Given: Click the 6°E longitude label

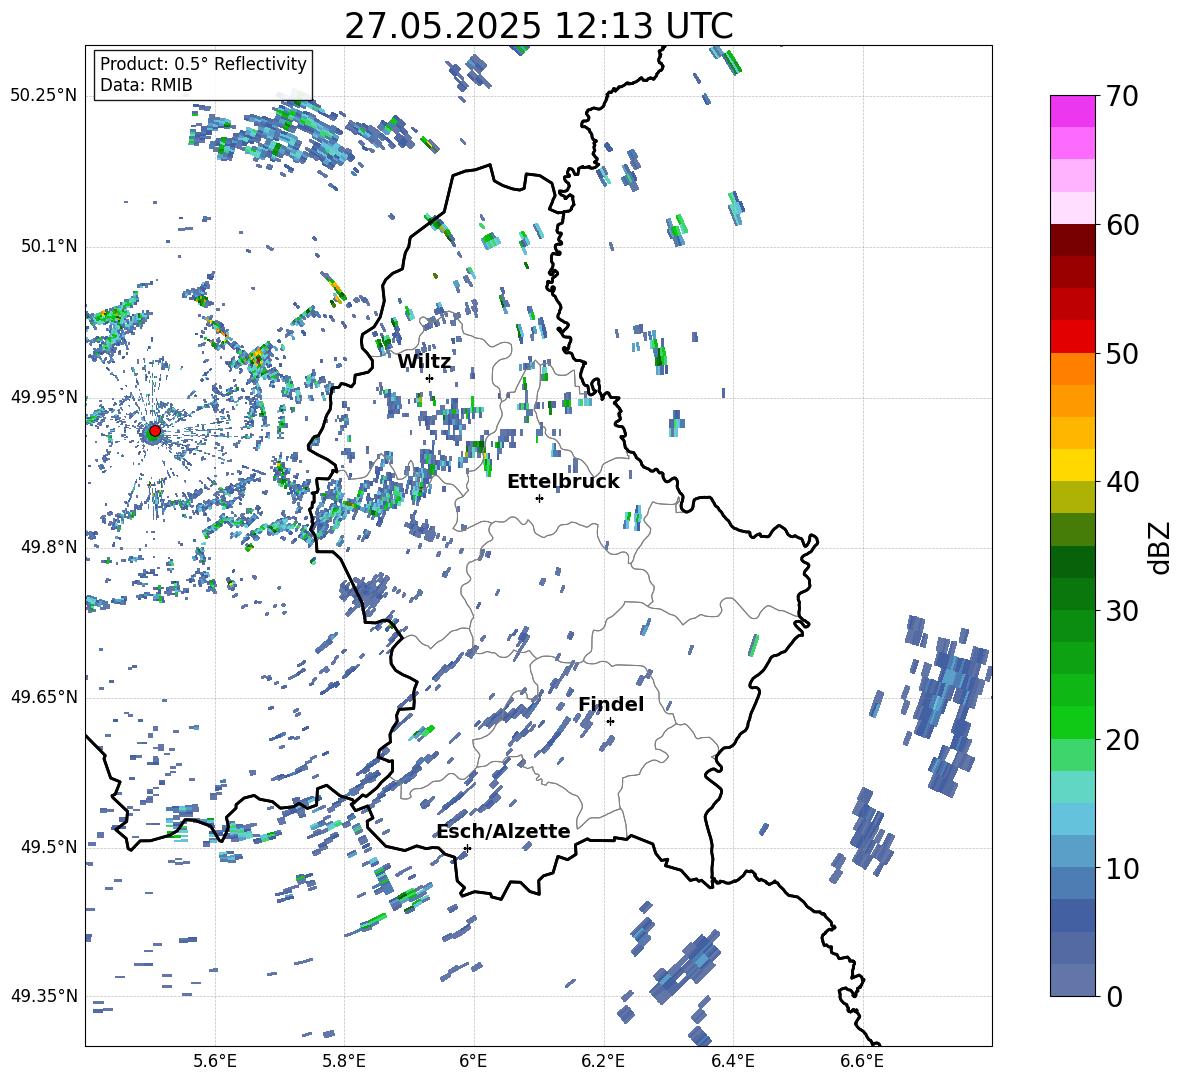Looking at the screenshot, I should point(473,1061).
